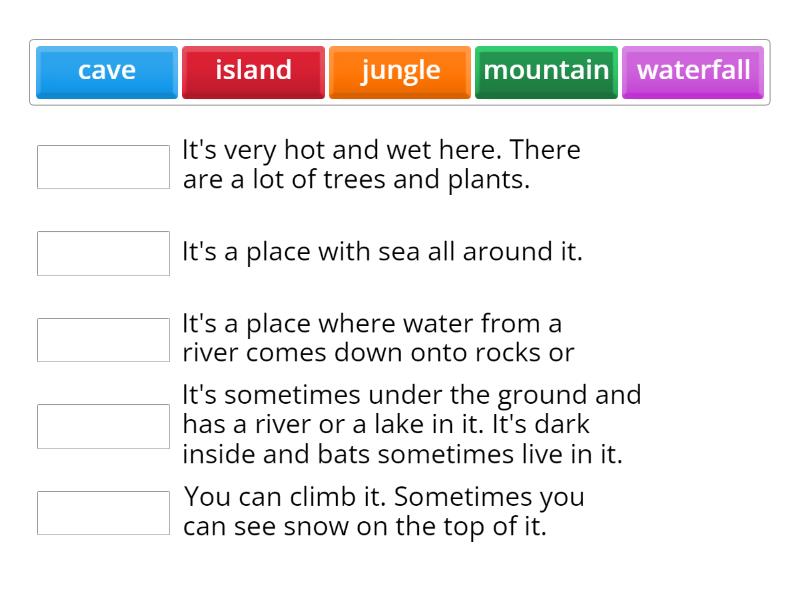Click the answer box beside the hot and wet description

103,166
